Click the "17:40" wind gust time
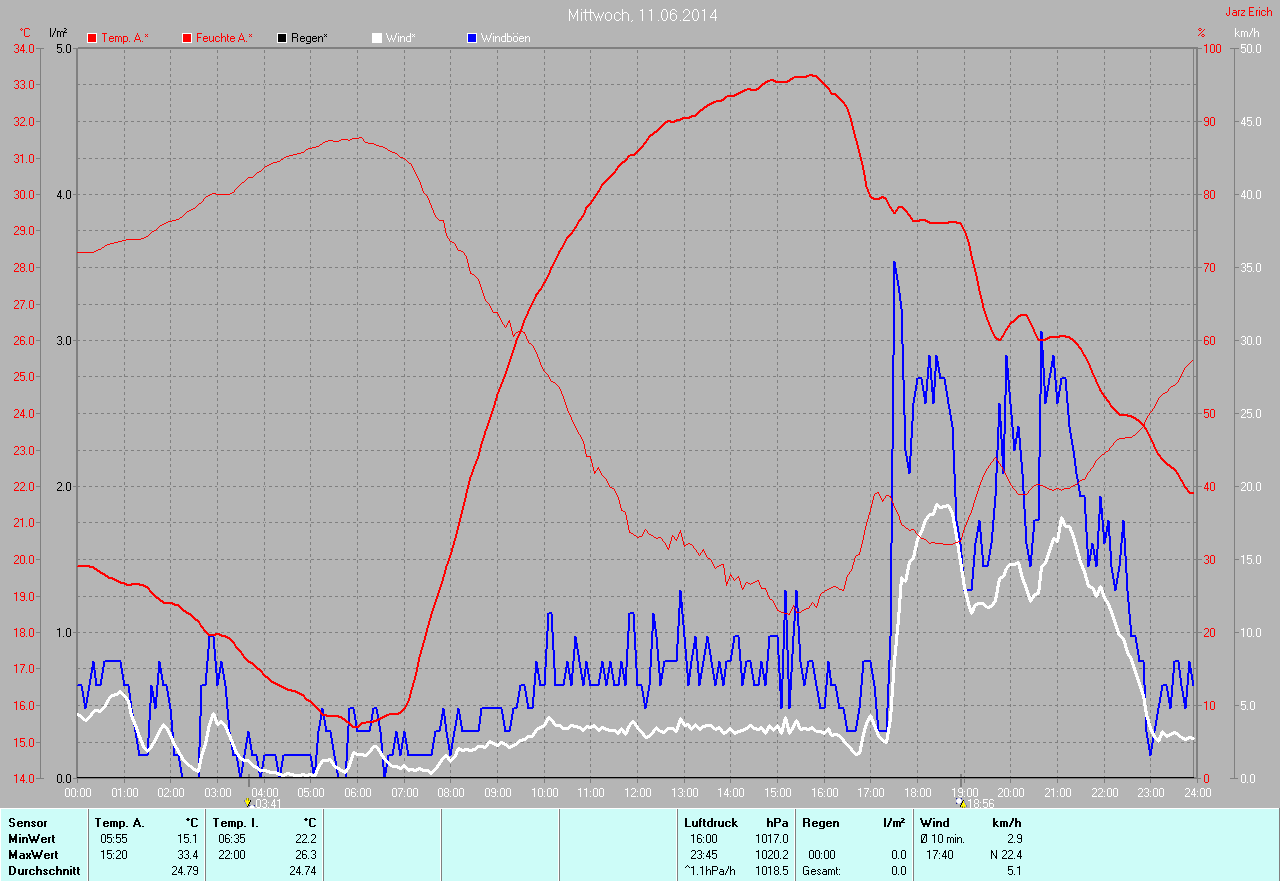 pos(940,855)
